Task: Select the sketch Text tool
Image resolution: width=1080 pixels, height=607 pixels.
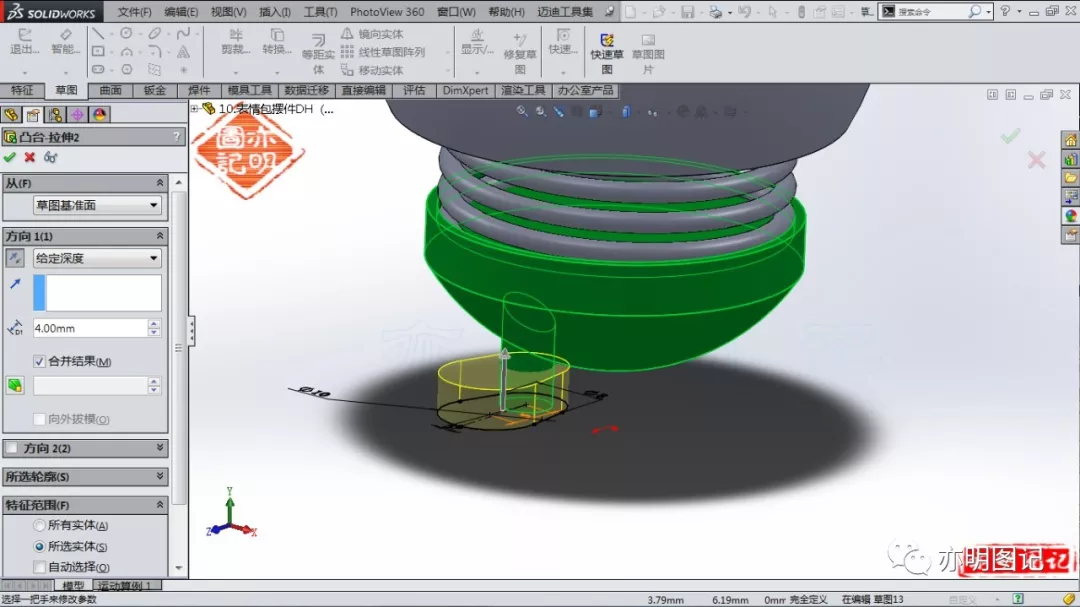Action: point(183,52)
